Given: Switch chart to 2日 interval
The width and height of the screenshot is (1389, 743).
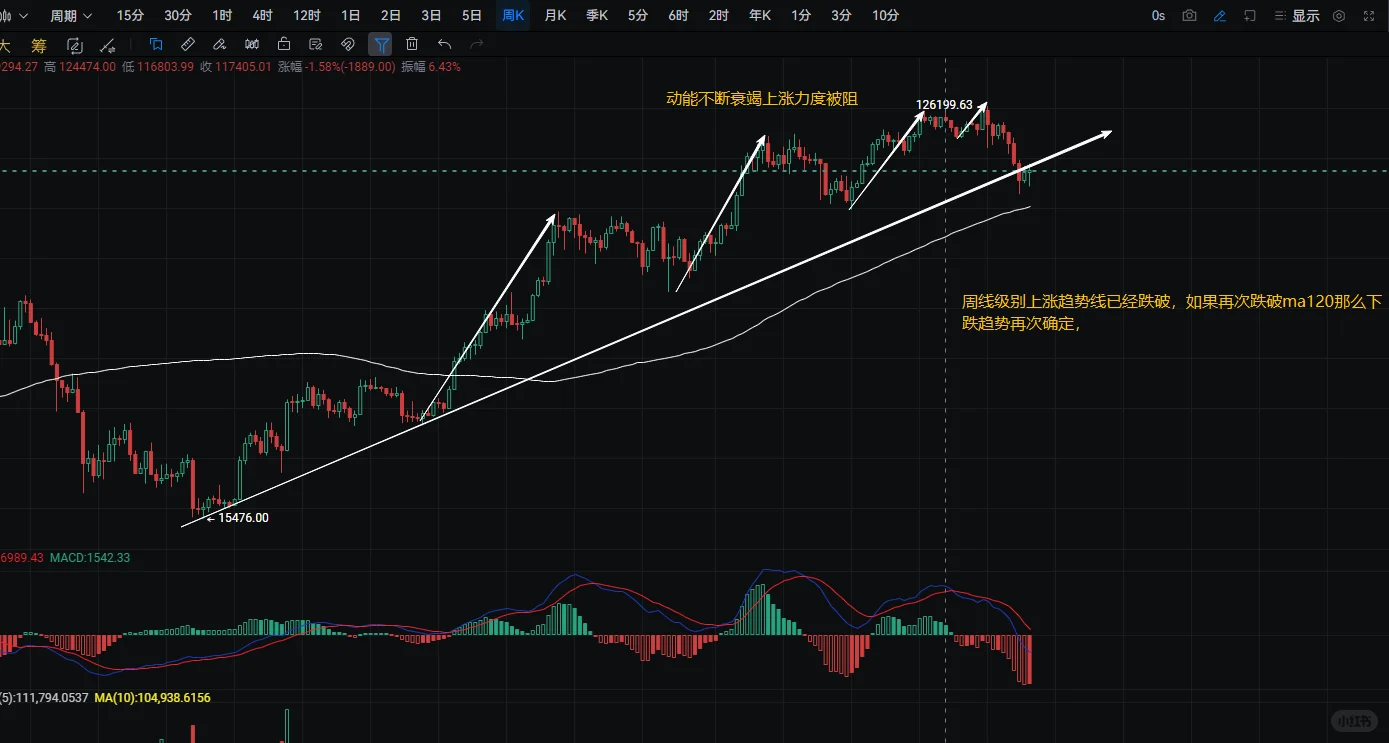Looking at the screenshot, I should point(391,15).
